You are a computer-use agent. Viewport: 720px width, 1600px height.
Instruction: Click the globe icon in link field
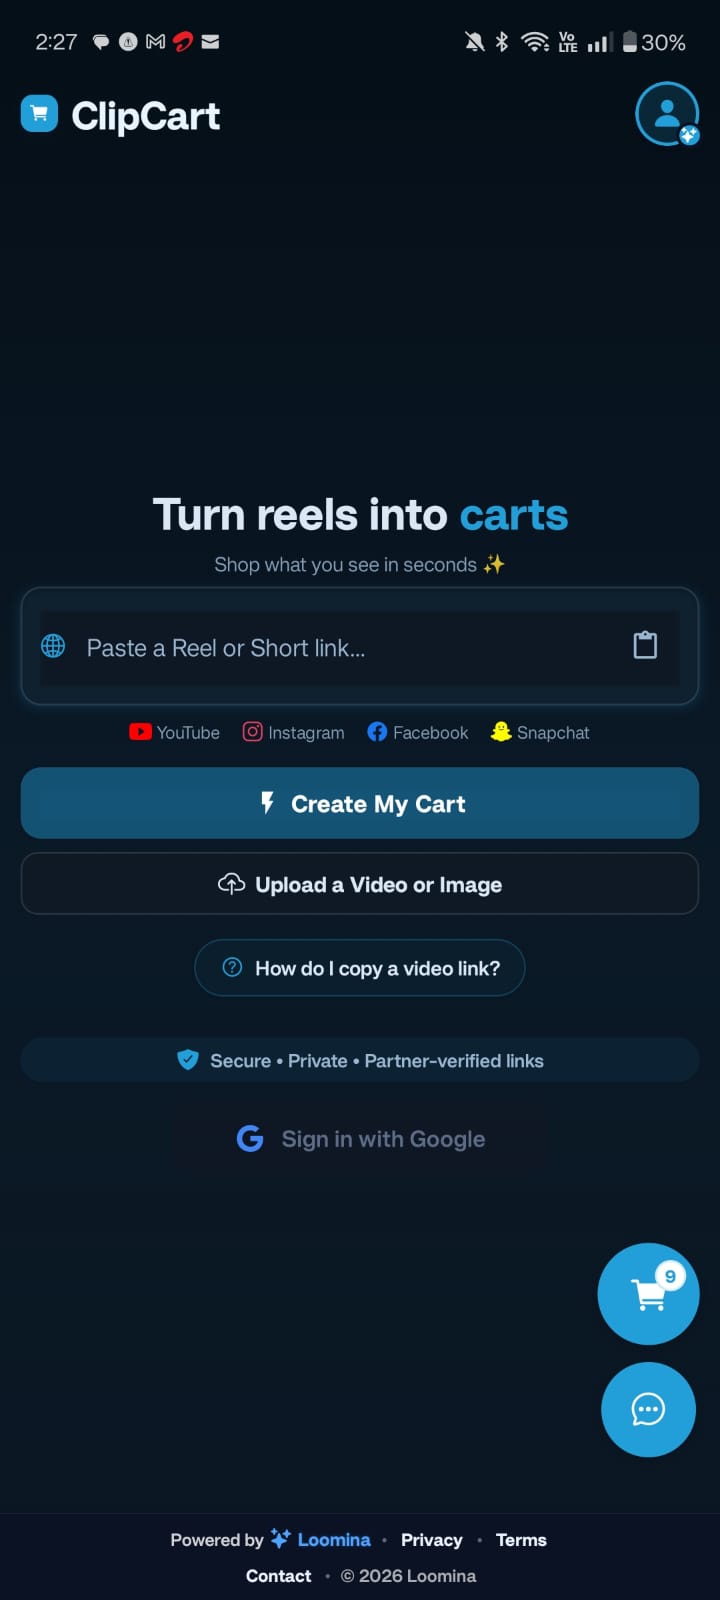tap(53, 646)
